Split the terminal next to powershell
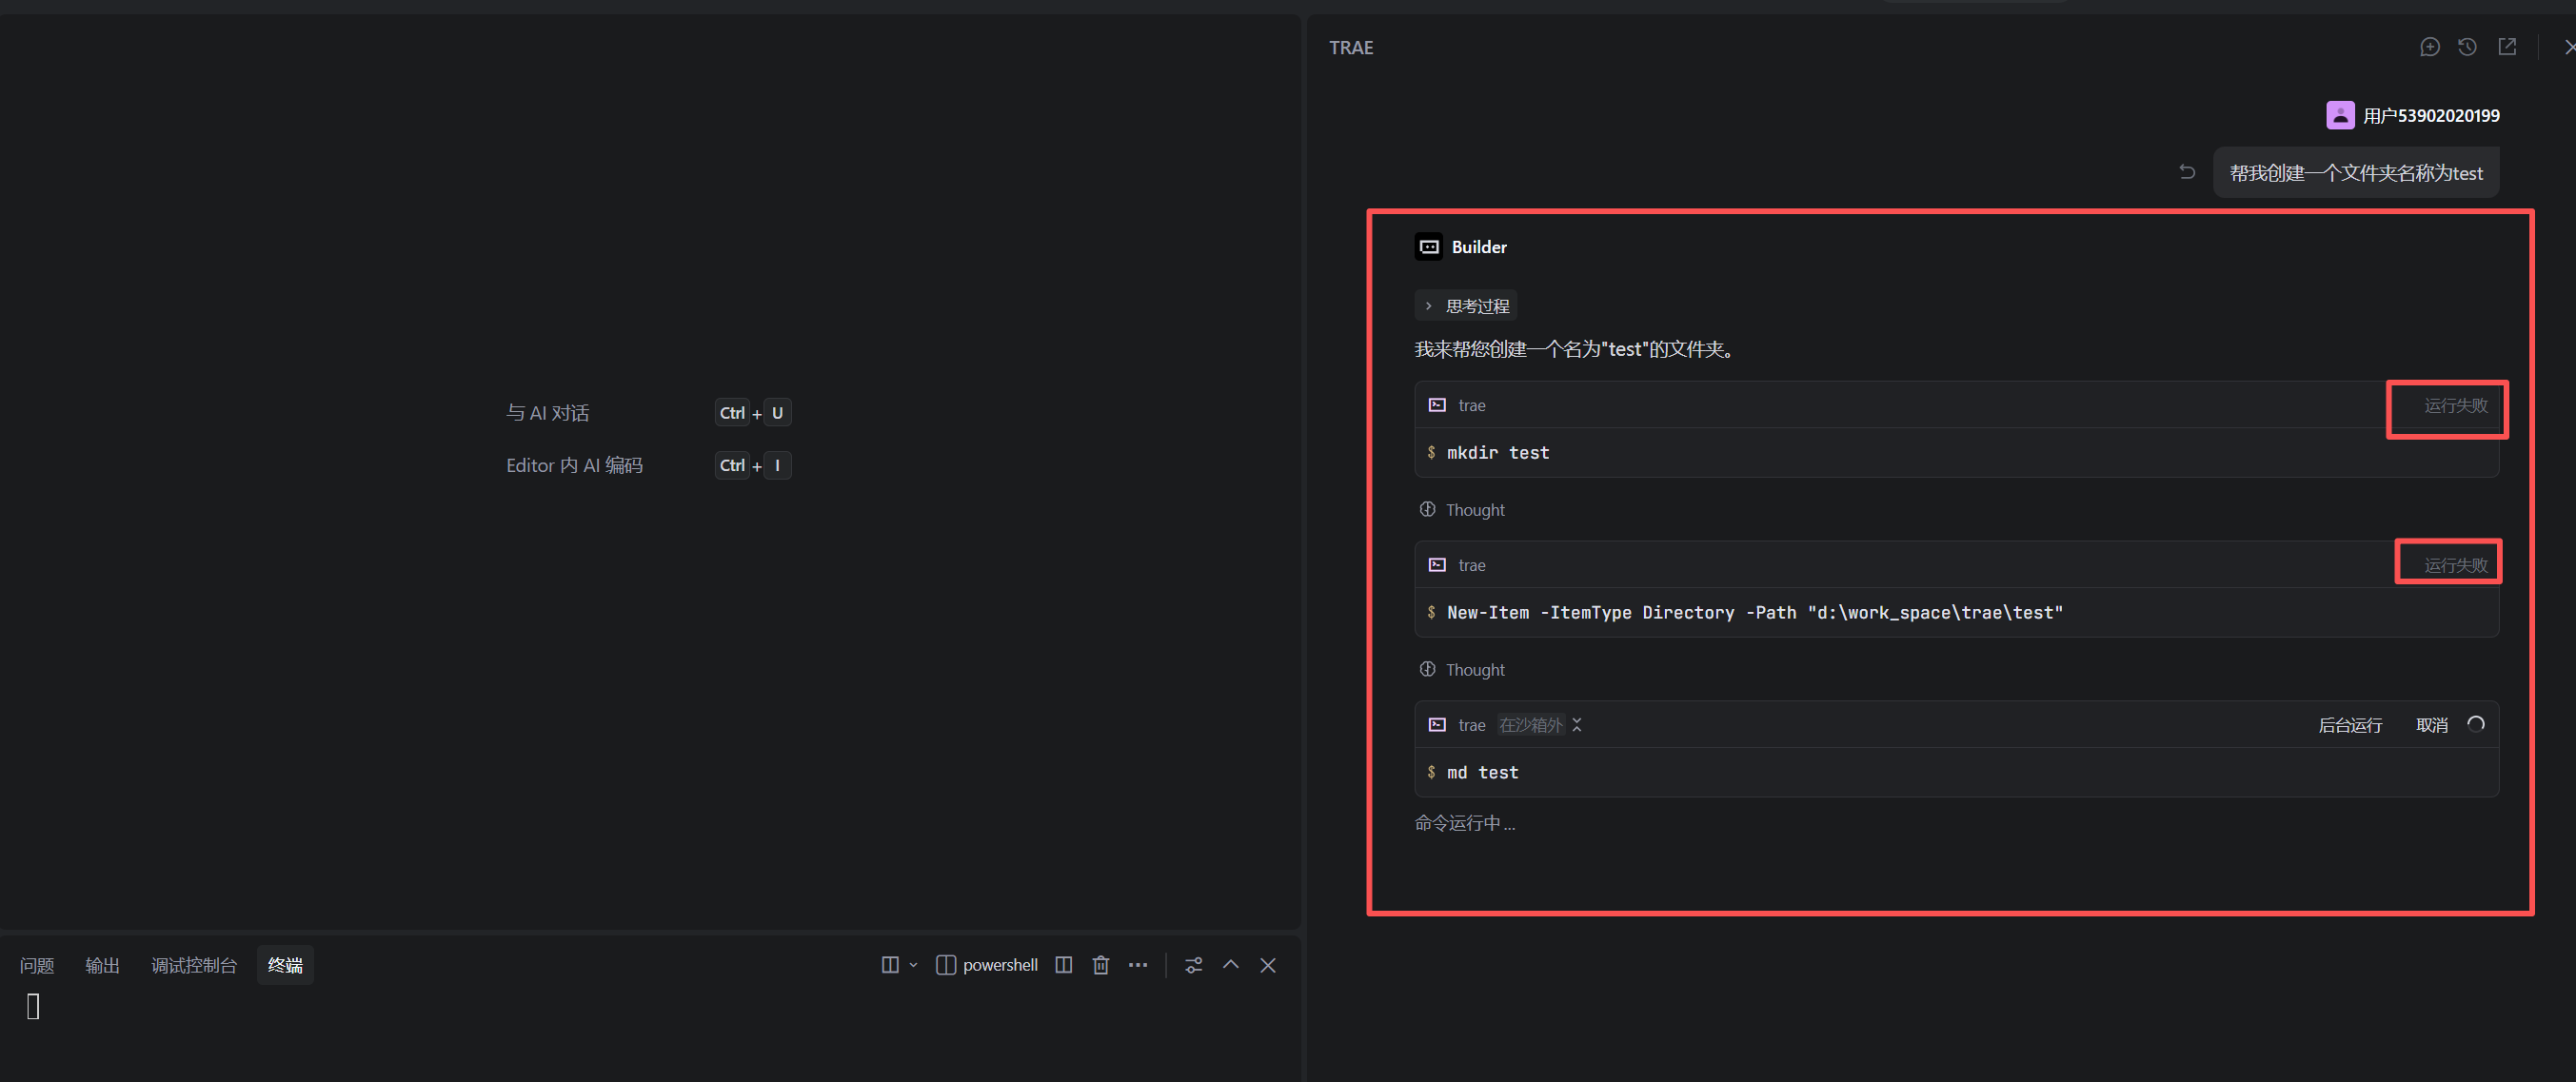 (x=1063, y=965)
